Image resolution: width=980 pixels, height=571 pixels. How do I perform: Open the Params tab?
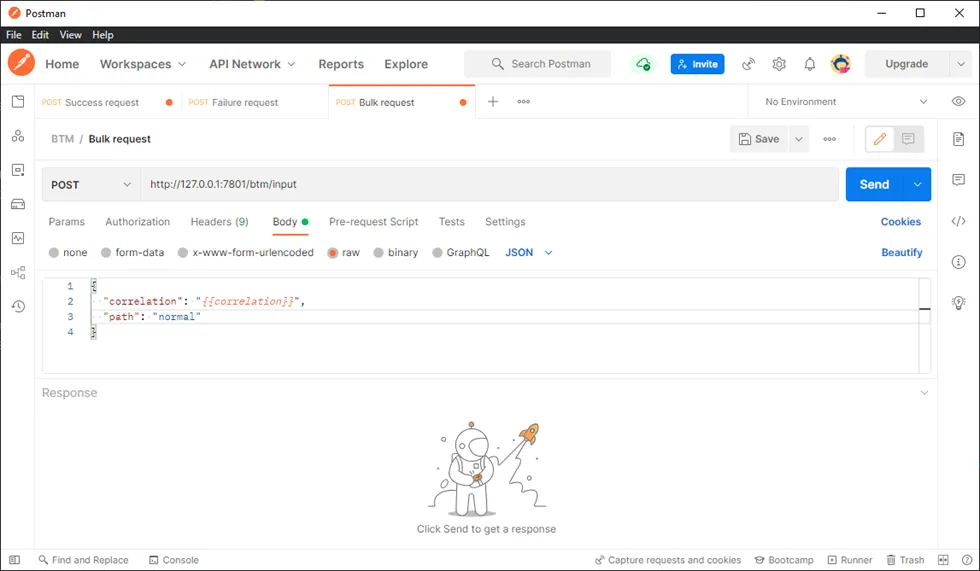coord(66,222)
